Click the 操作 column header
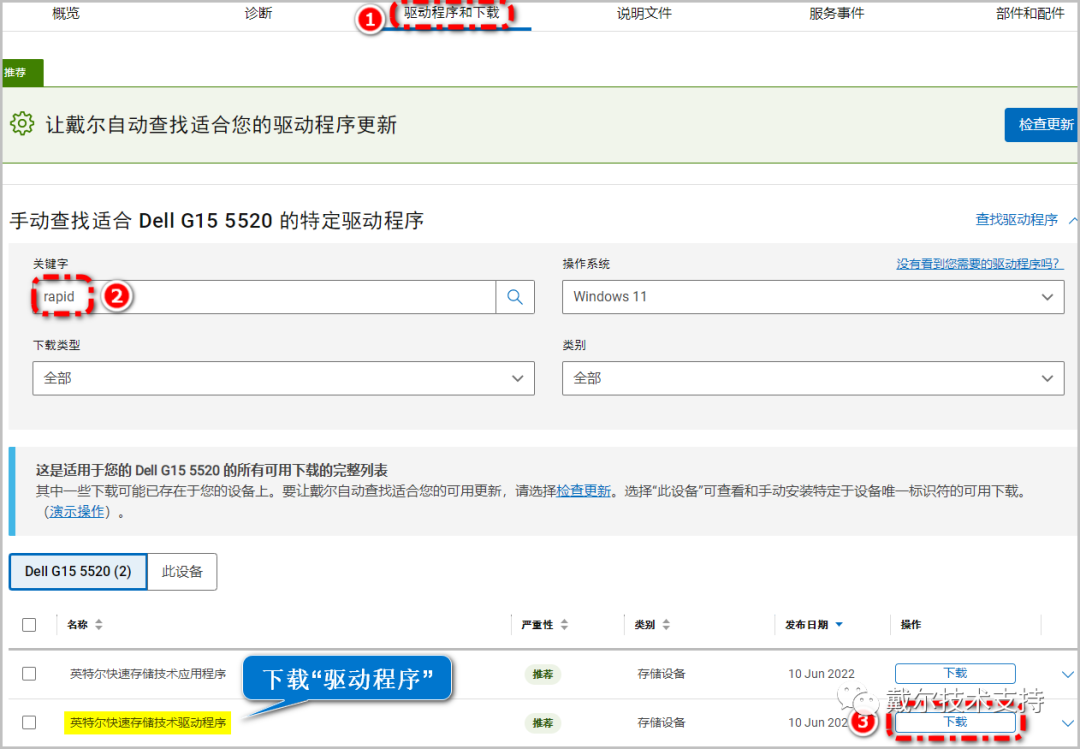Viewport: 1080px width, 749px height. [911, 624]
